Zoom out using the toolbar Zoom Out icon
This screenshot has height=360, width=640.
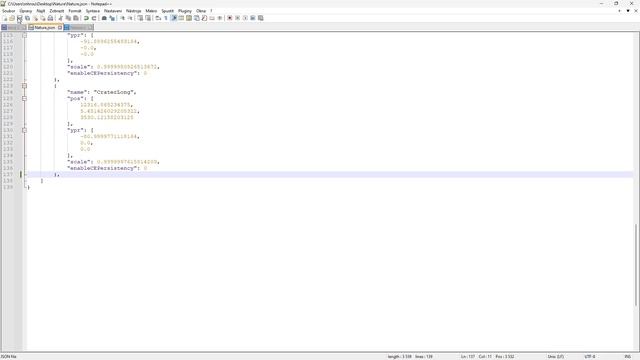coord(130,18)
